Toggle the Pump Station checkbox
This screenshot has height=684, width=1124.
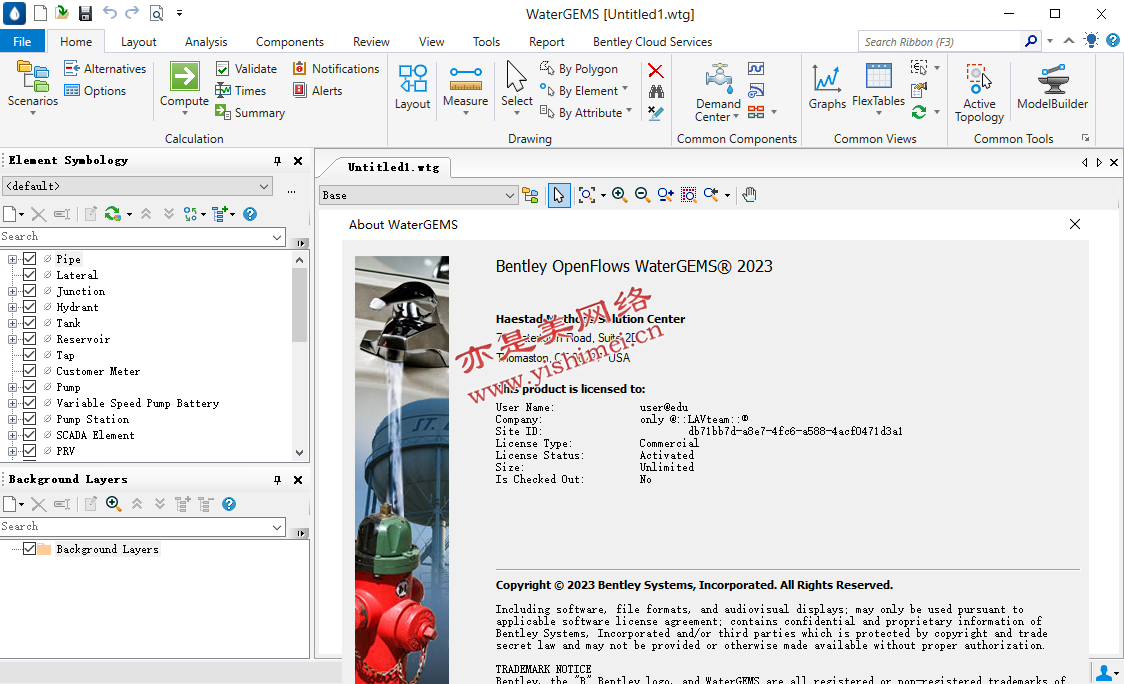pos(29,419)
